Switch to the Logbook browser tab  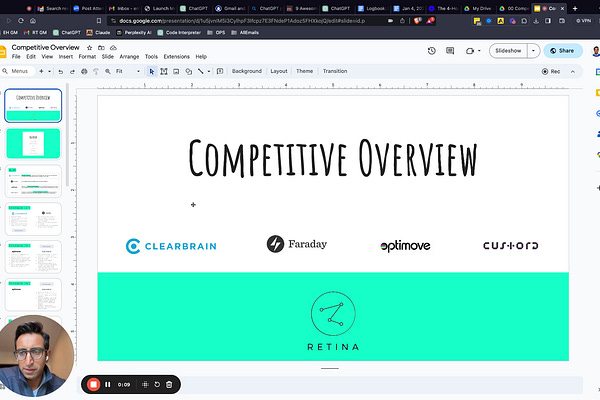tap(372, 8)
